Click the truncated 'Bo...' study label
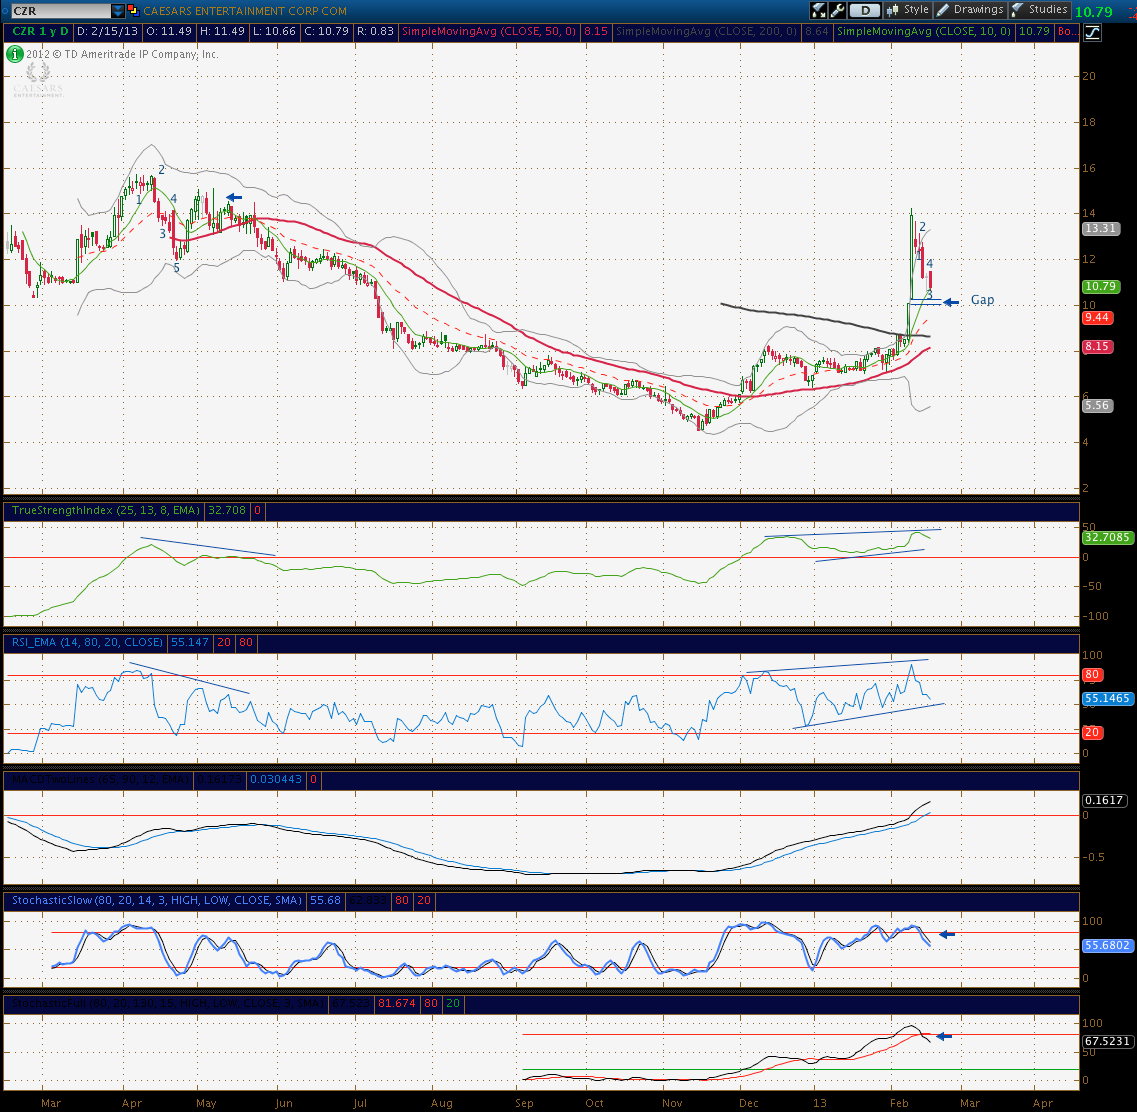Screen dimensions: 1137x1112 click(1067, 31)
